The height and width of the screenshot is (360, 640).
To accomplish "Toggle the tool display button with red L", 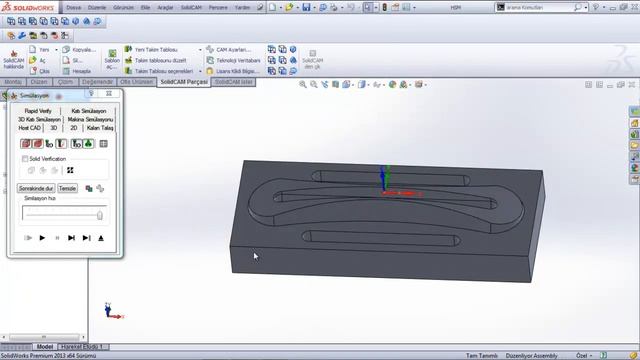I will [61, 144].
